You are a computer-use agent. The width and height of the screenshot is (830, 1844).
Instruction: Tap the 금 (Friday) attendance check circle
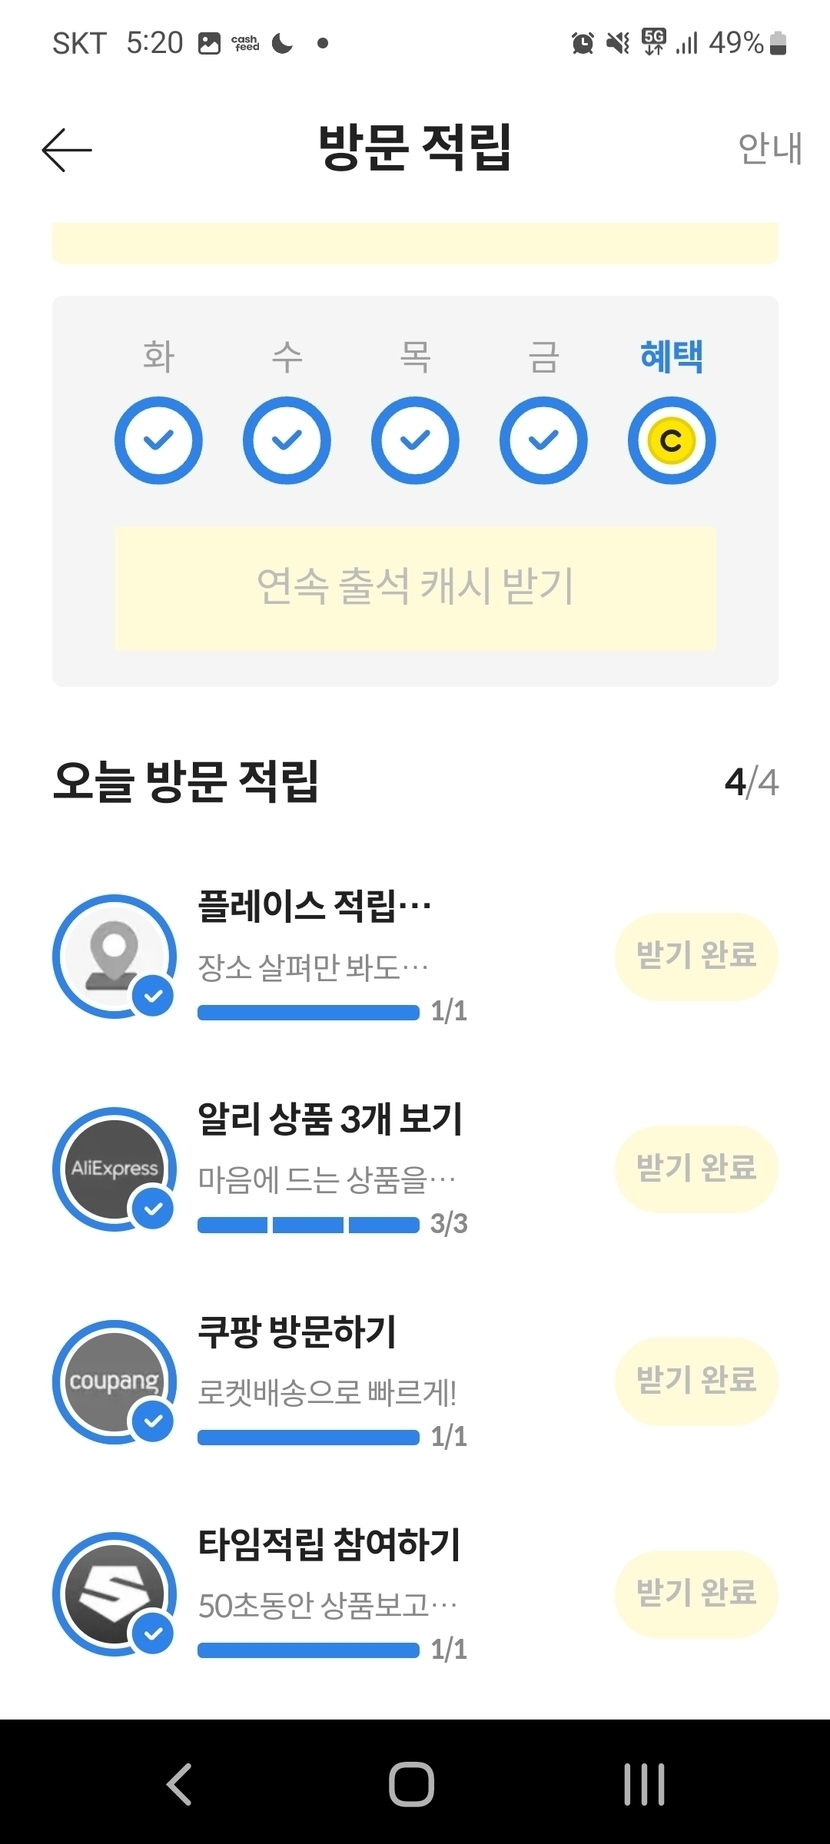point(543,440)
